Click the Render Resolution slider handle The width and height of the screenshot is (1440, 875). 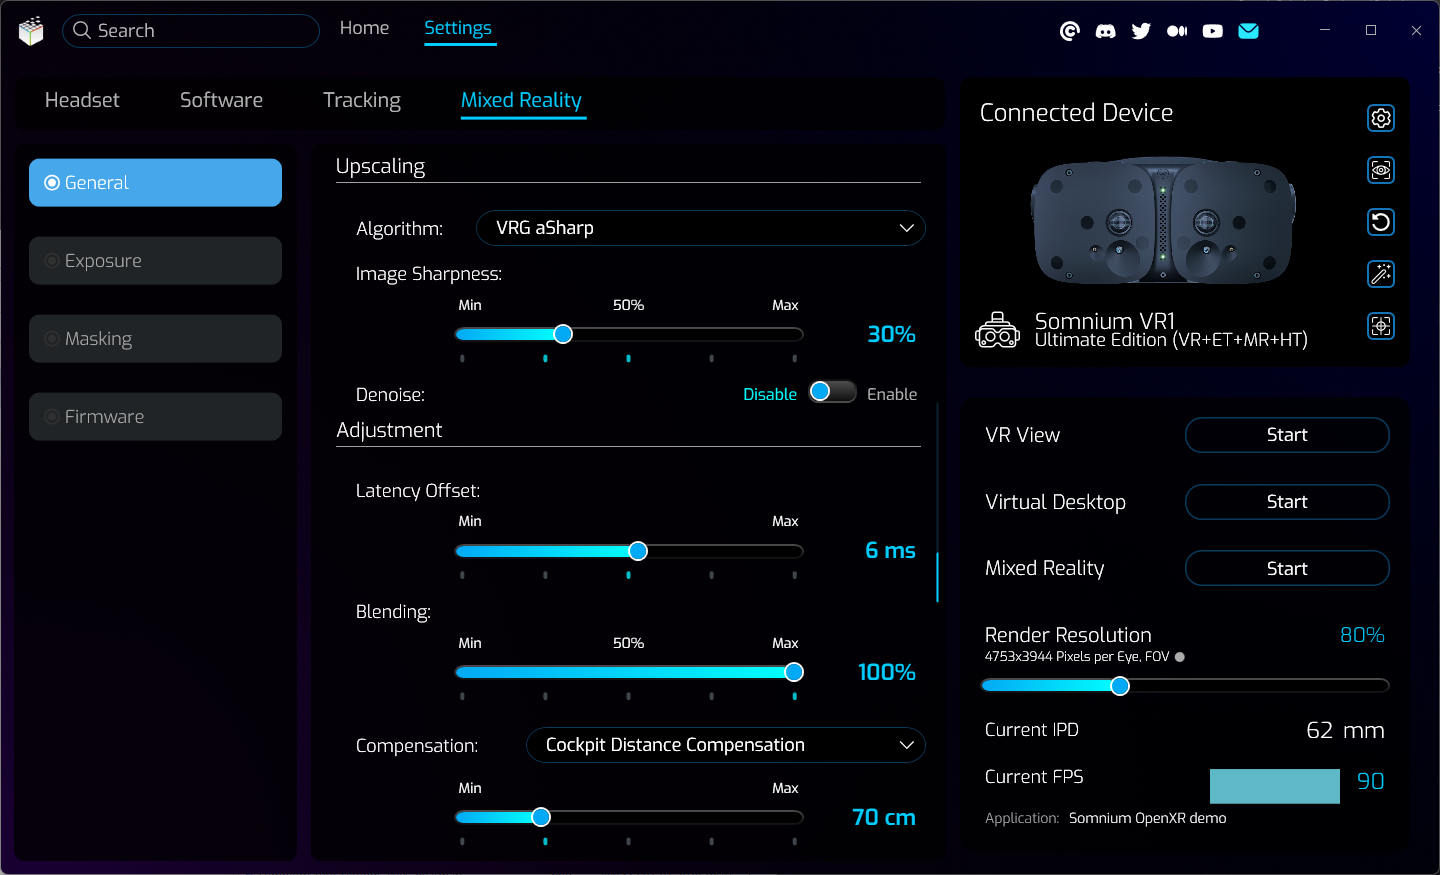pyautogui.click(x=1120, y=685)
